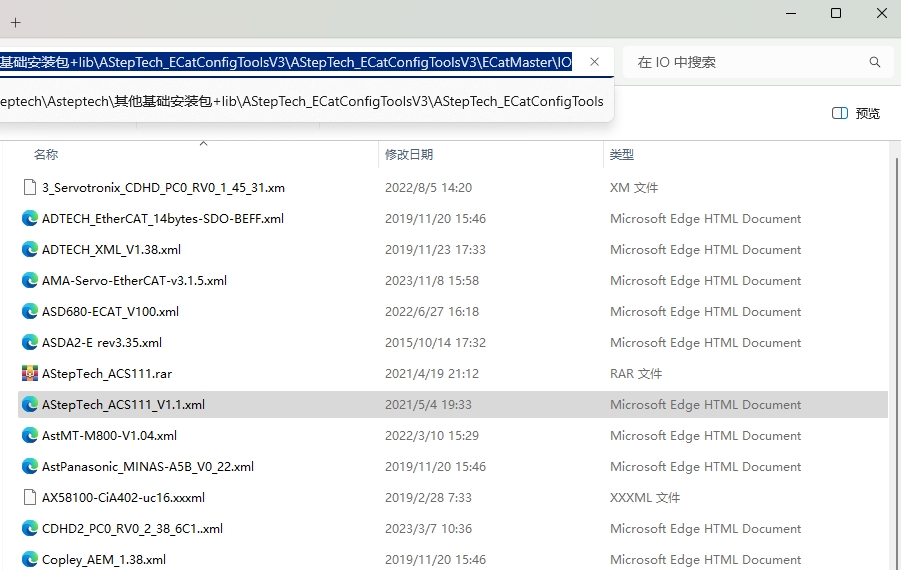Select file name 3_Servotronix_CDHD_PC0_RV0_1_45_31.xm

(163, 188)
